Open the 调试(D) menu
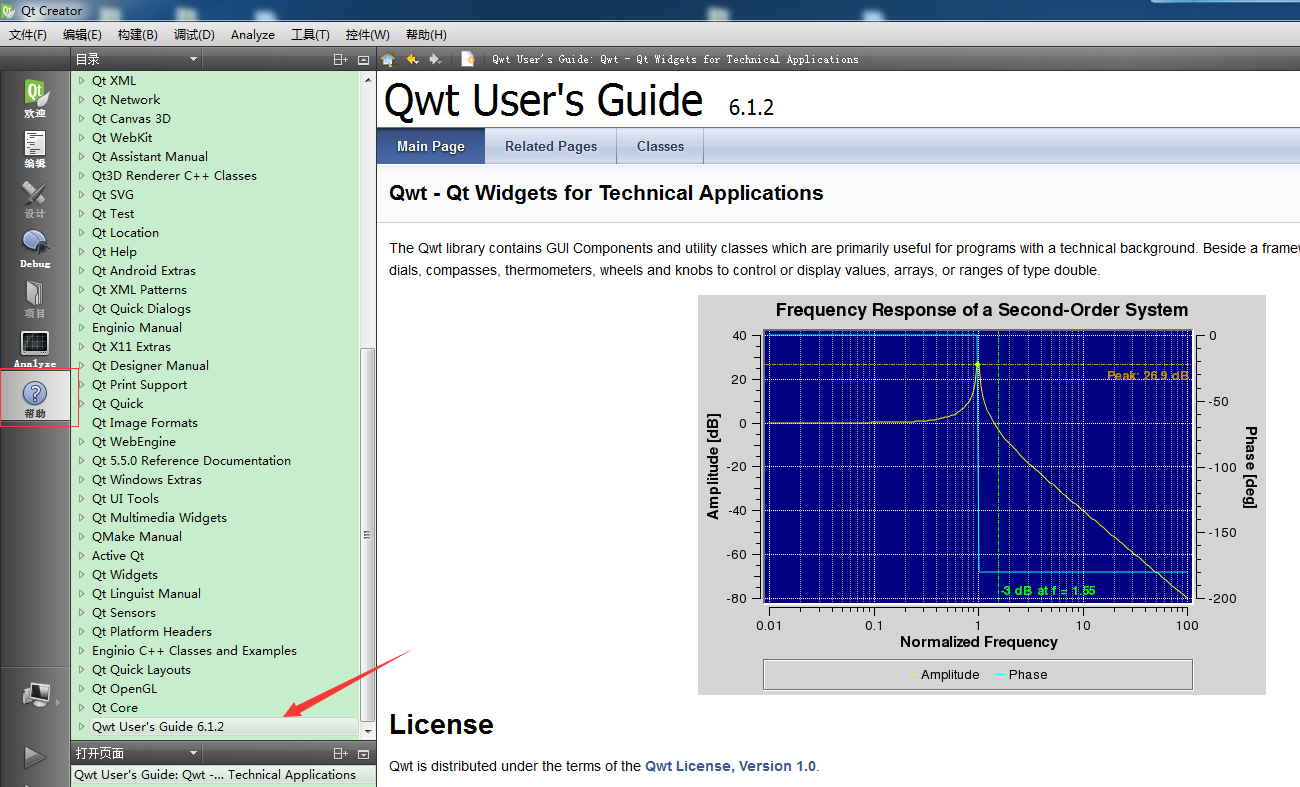The image size is (1300, 787). tap(194, 34)
